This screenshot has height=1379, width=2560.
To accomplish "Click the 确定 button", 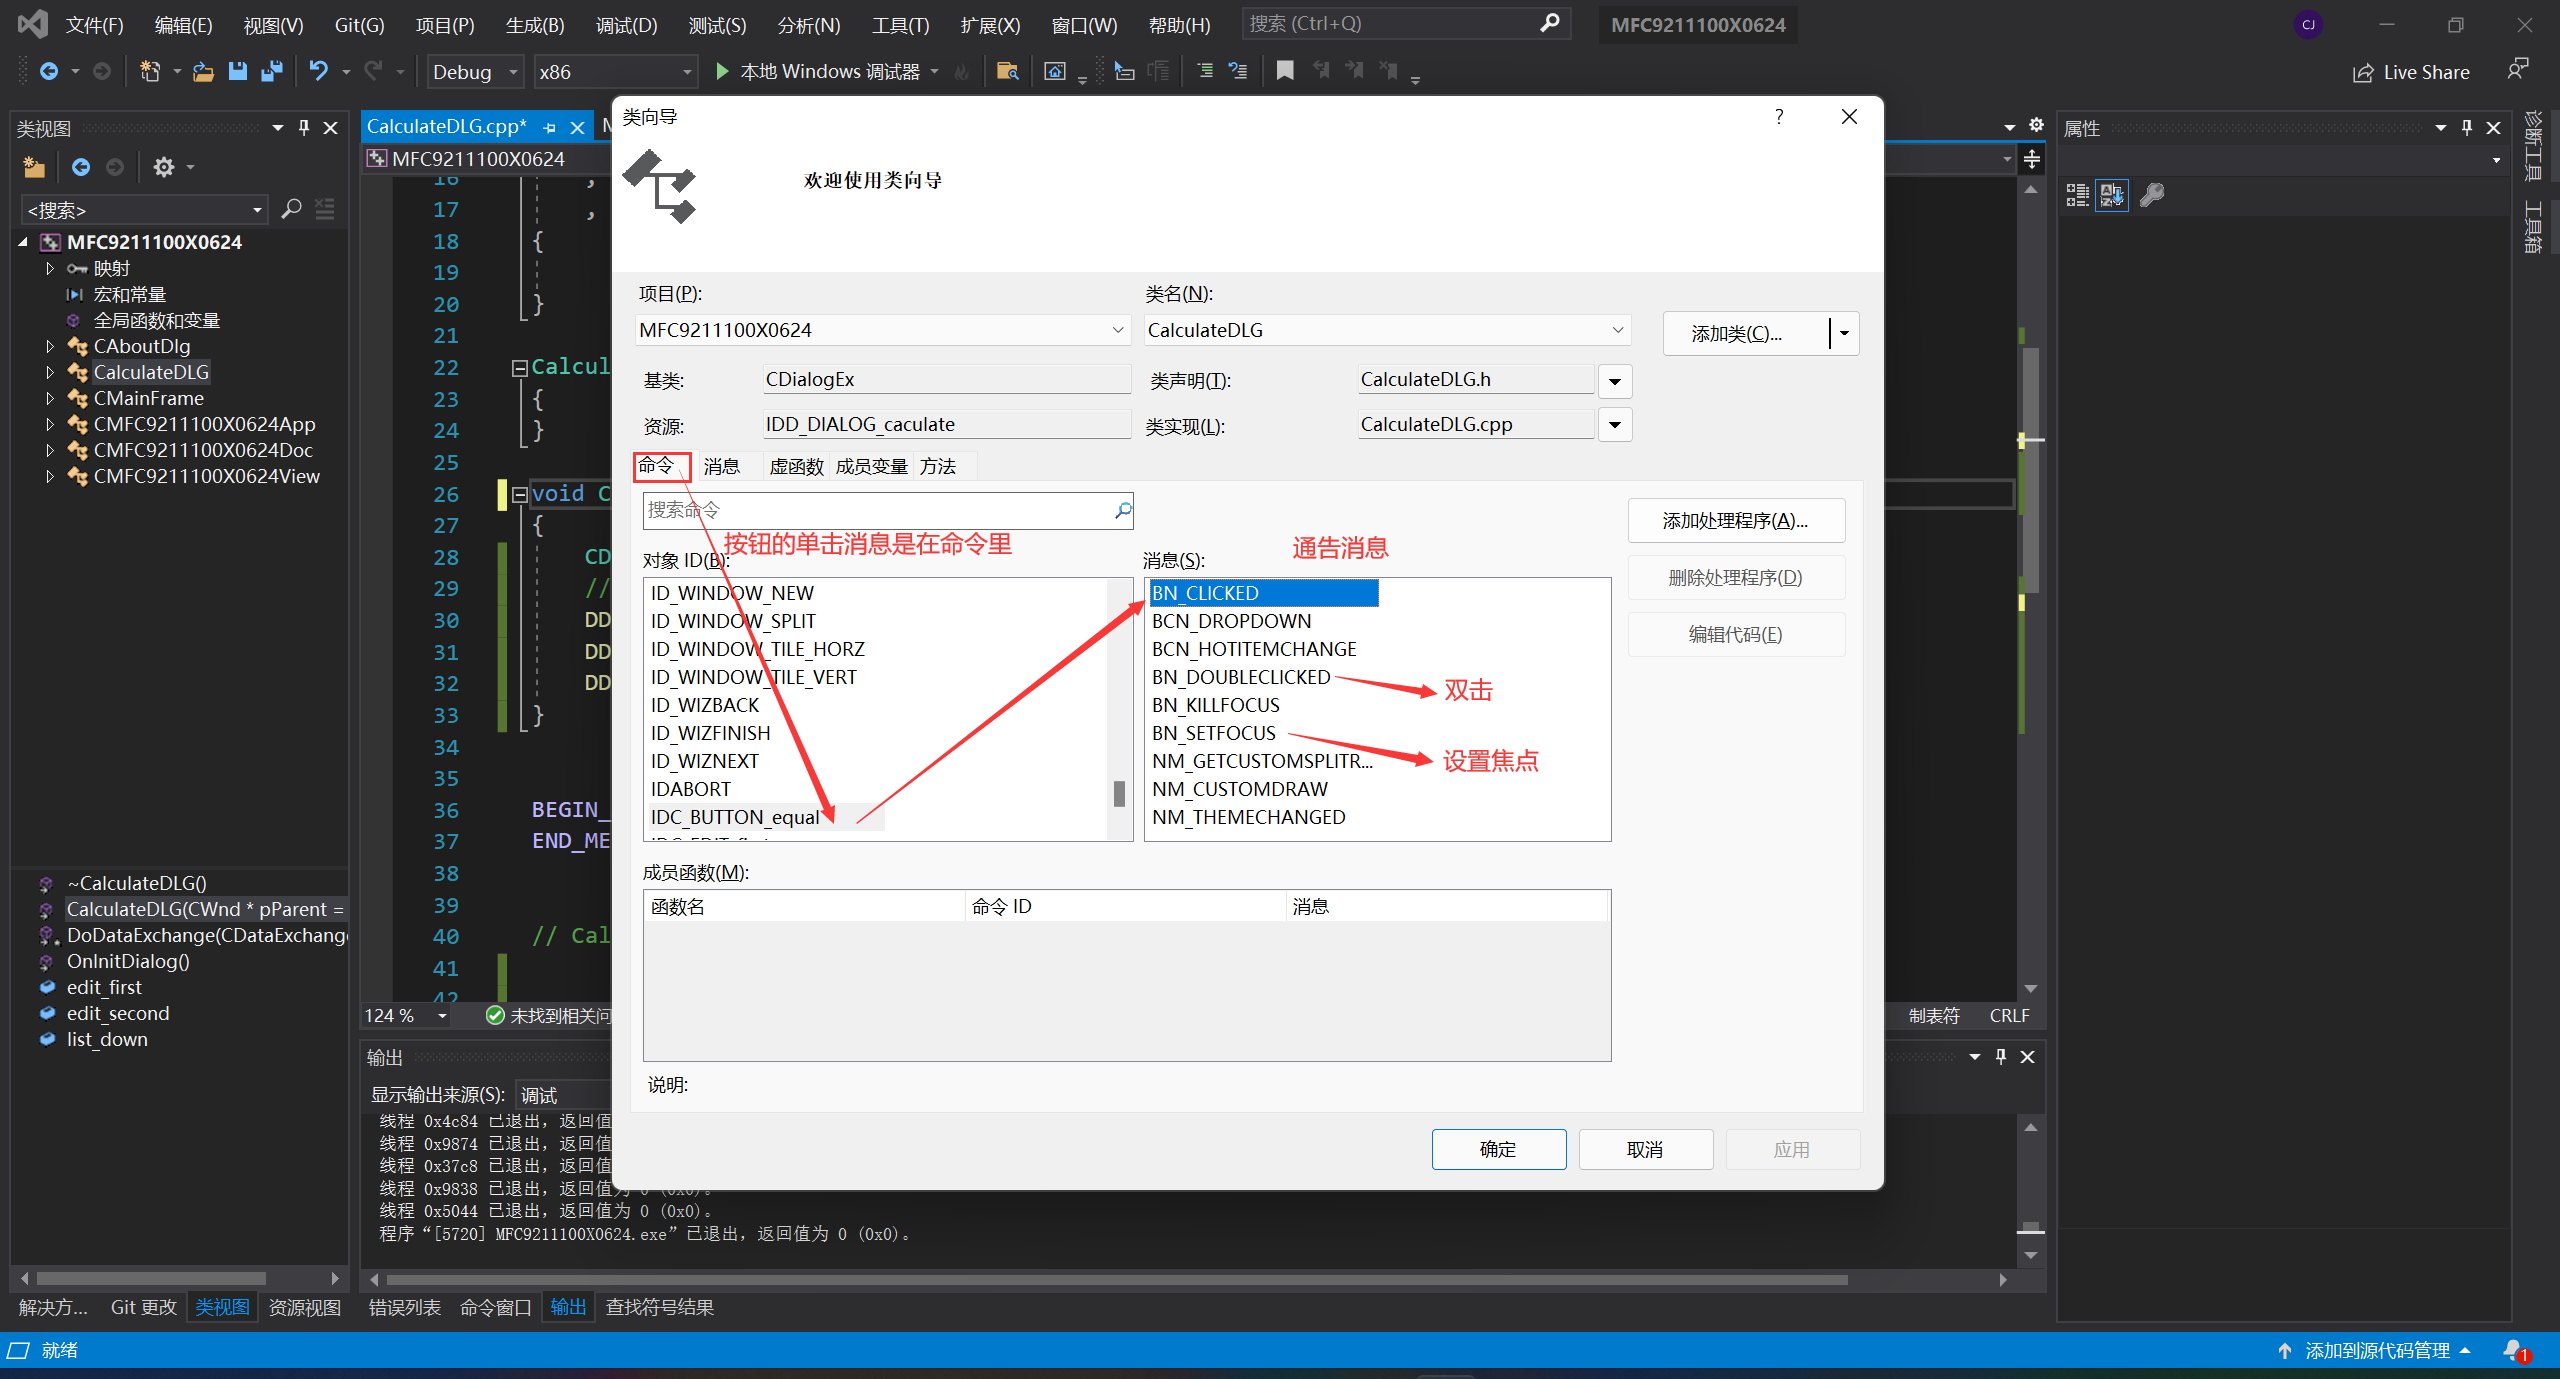I will pos(1498,1149).
